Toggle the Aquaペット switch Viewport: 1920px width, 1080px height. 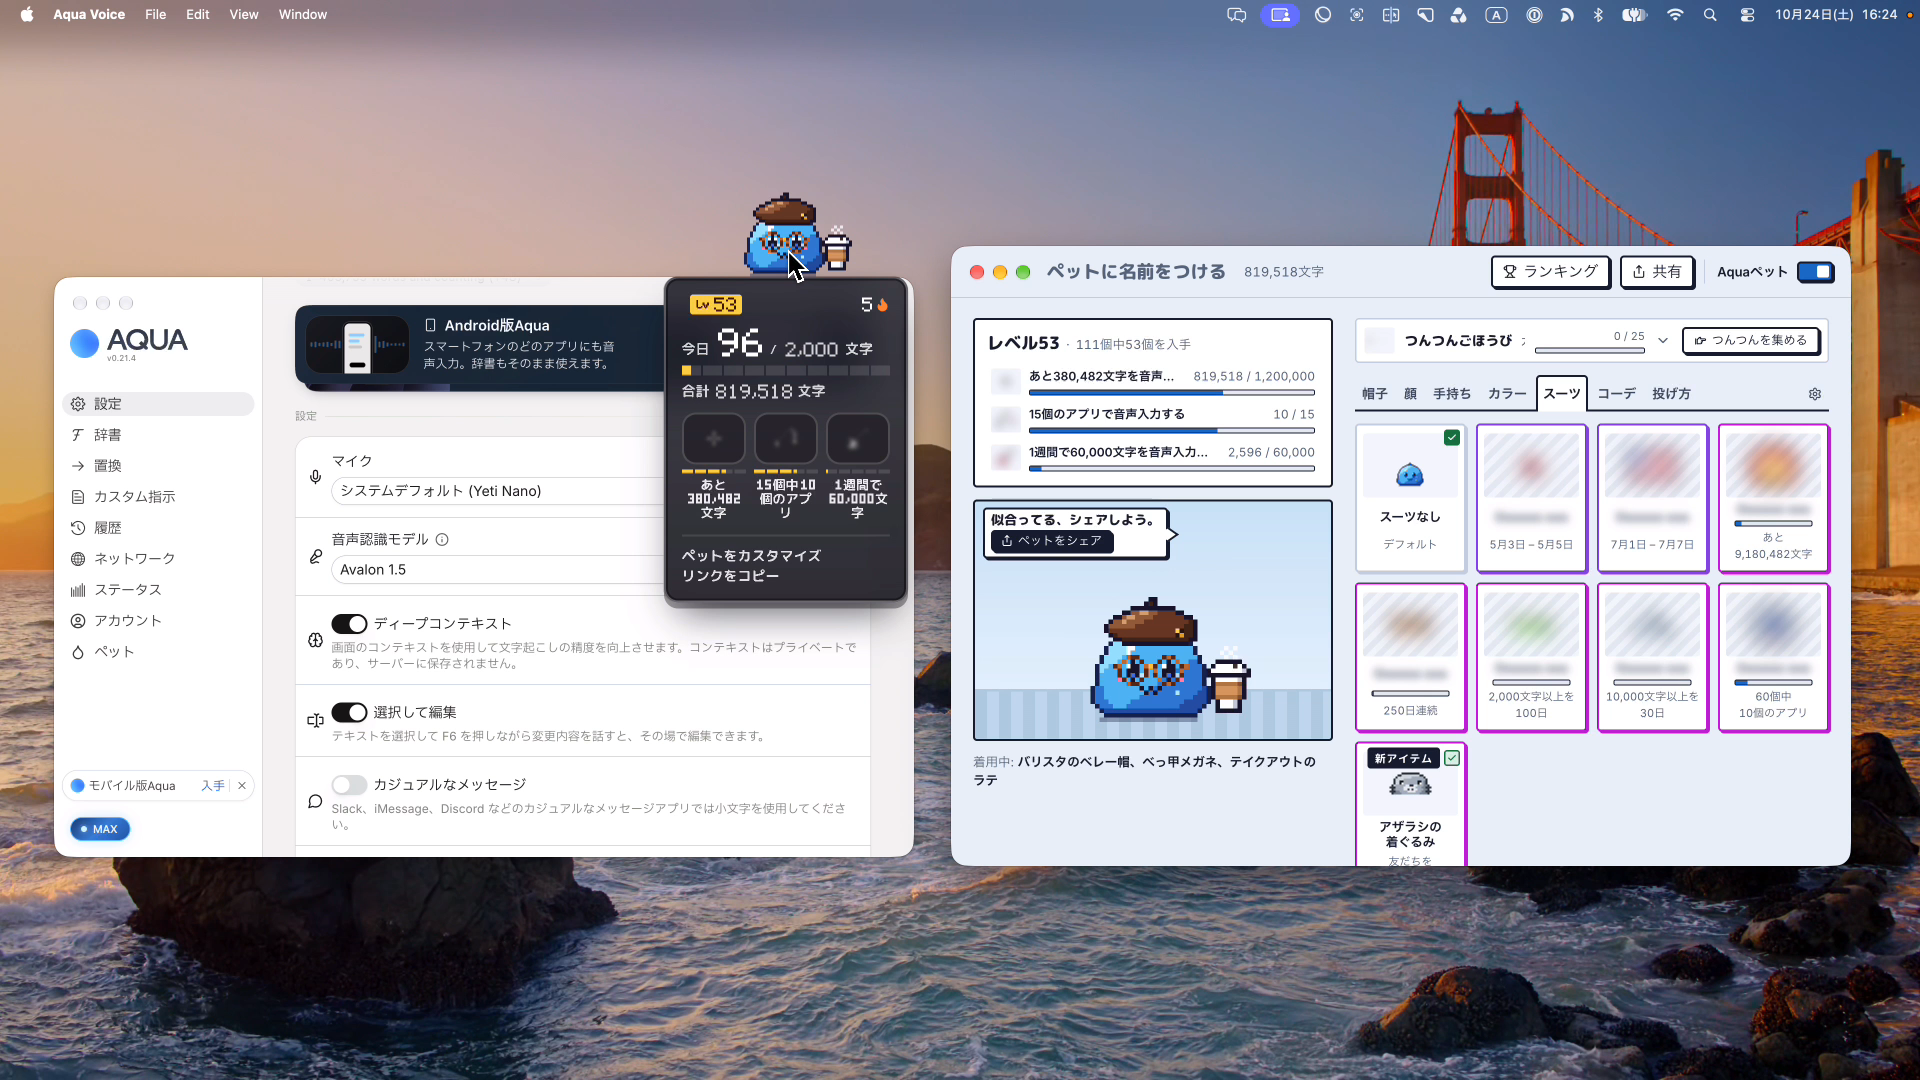tap(1815, 272)
